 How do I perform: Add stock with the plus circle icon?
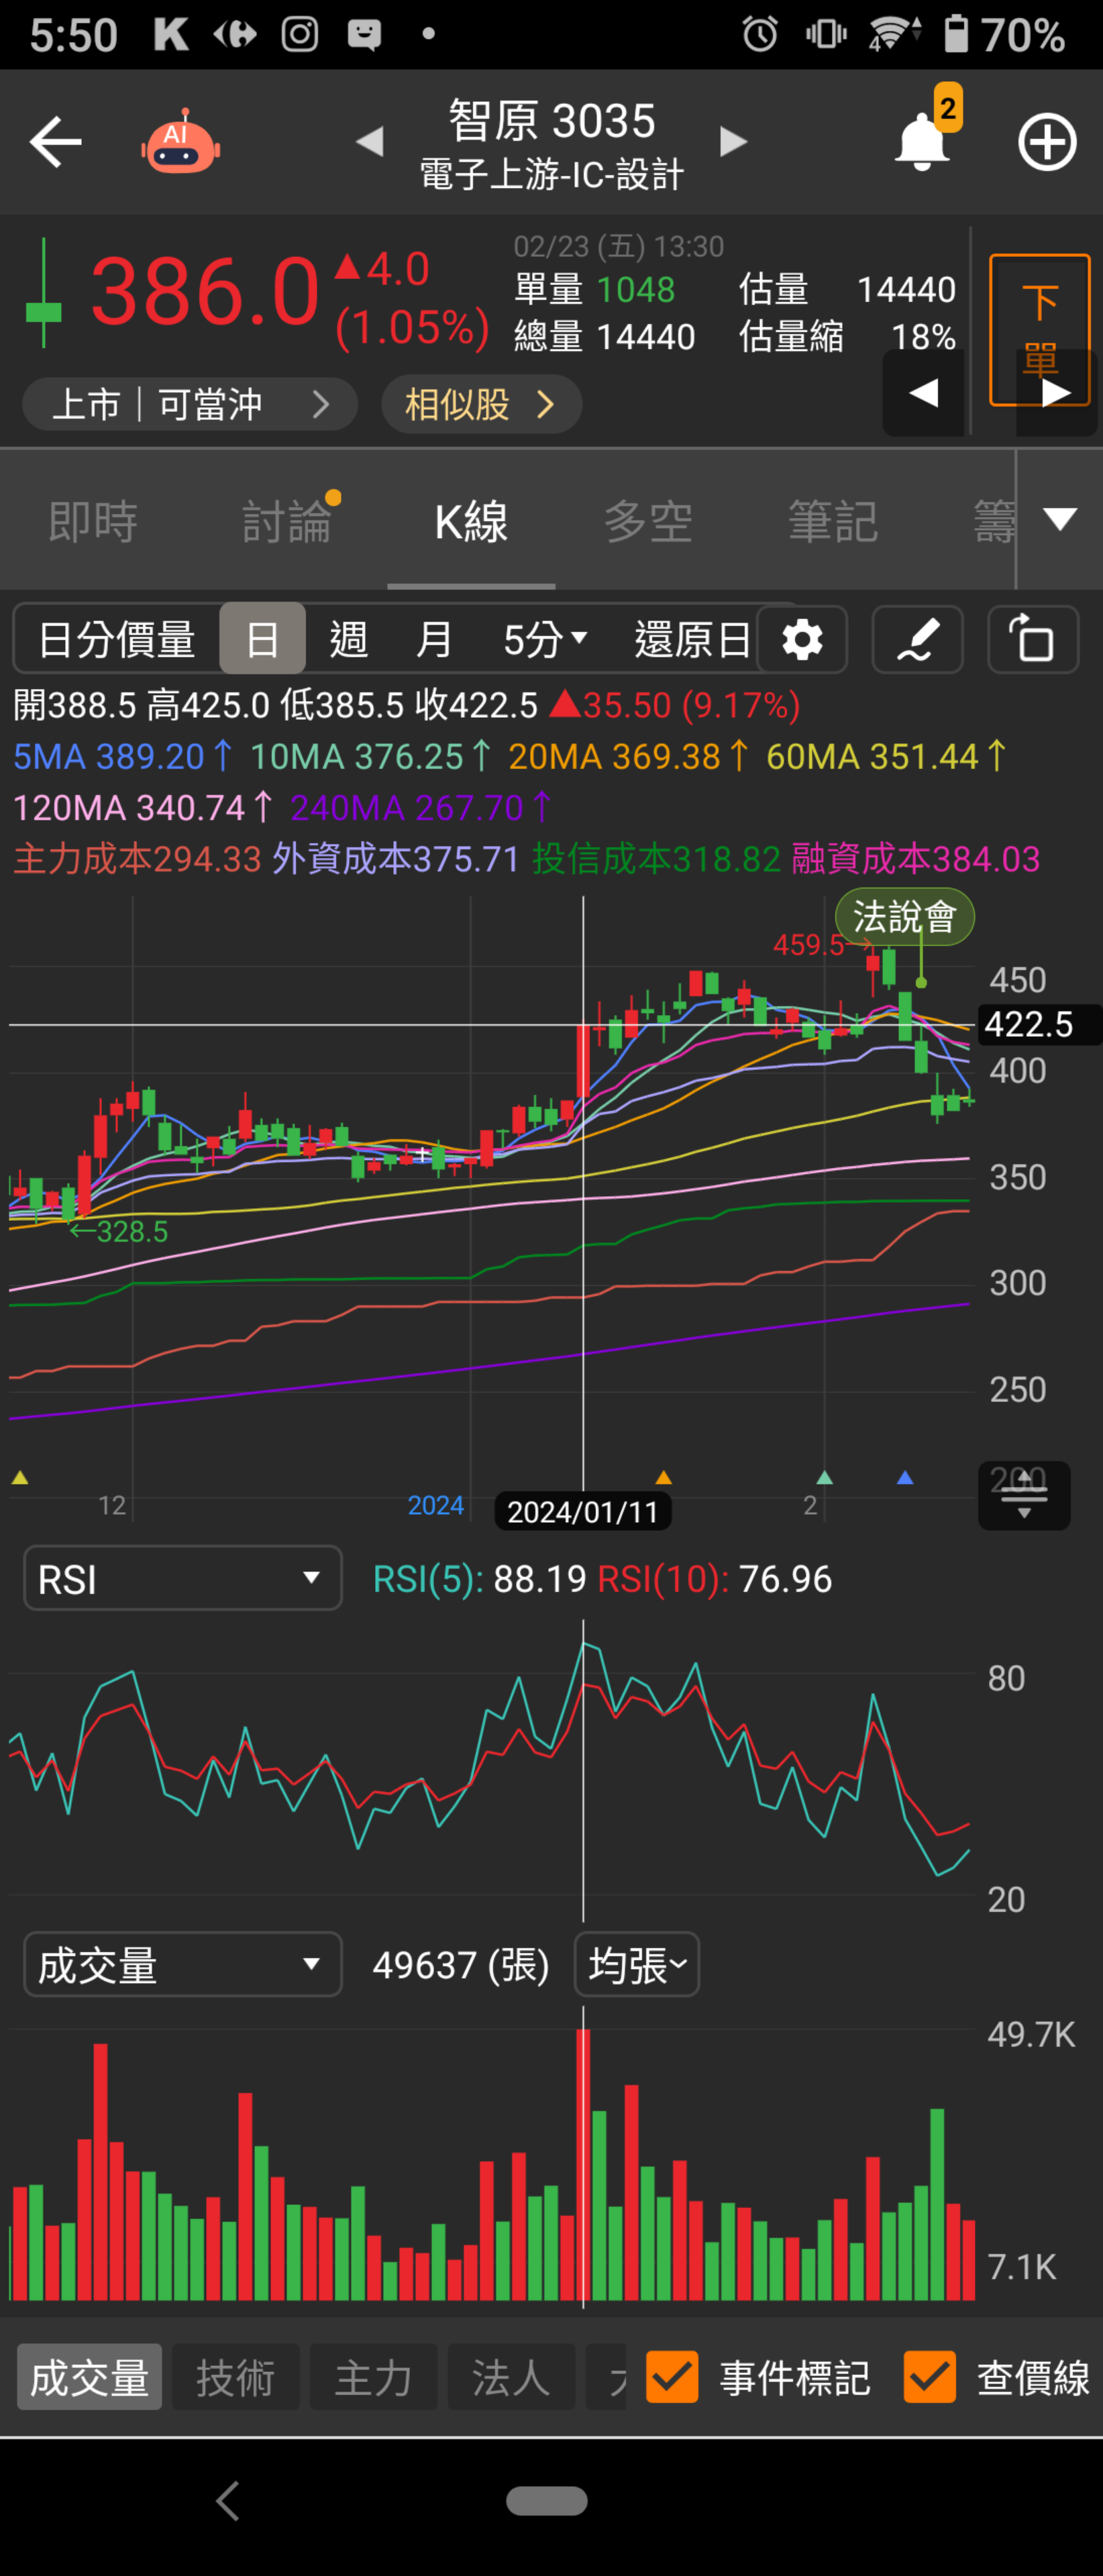click(x=1046, y=142)
